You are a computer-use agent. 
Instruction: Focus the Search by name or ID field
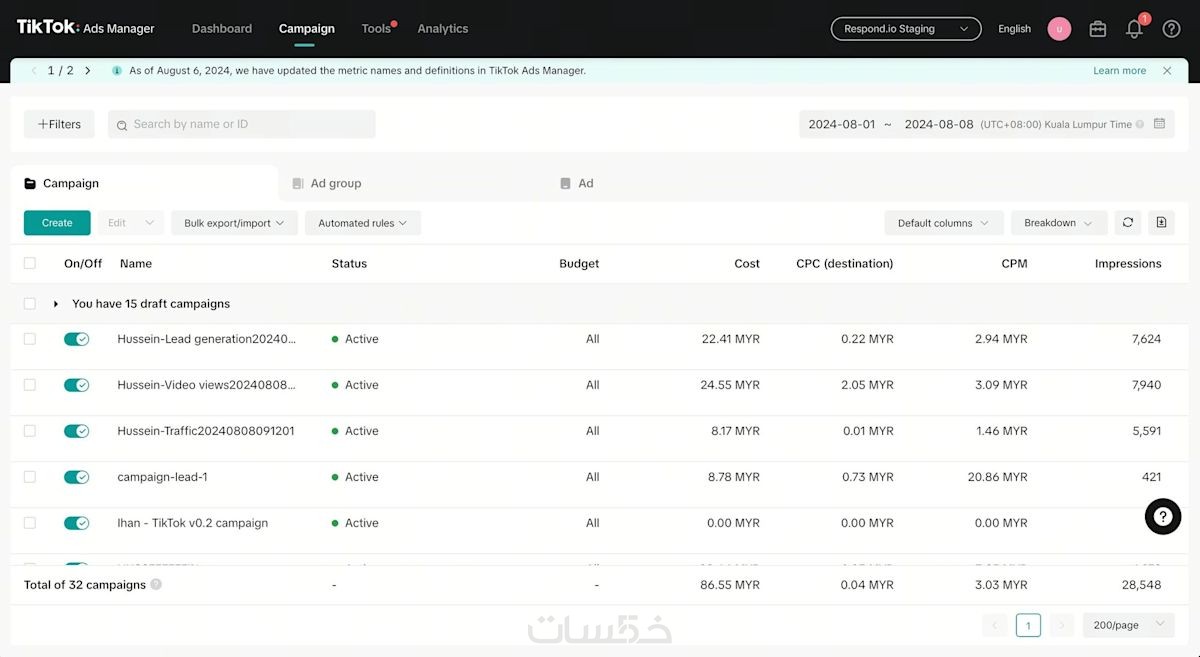point(242,124)
